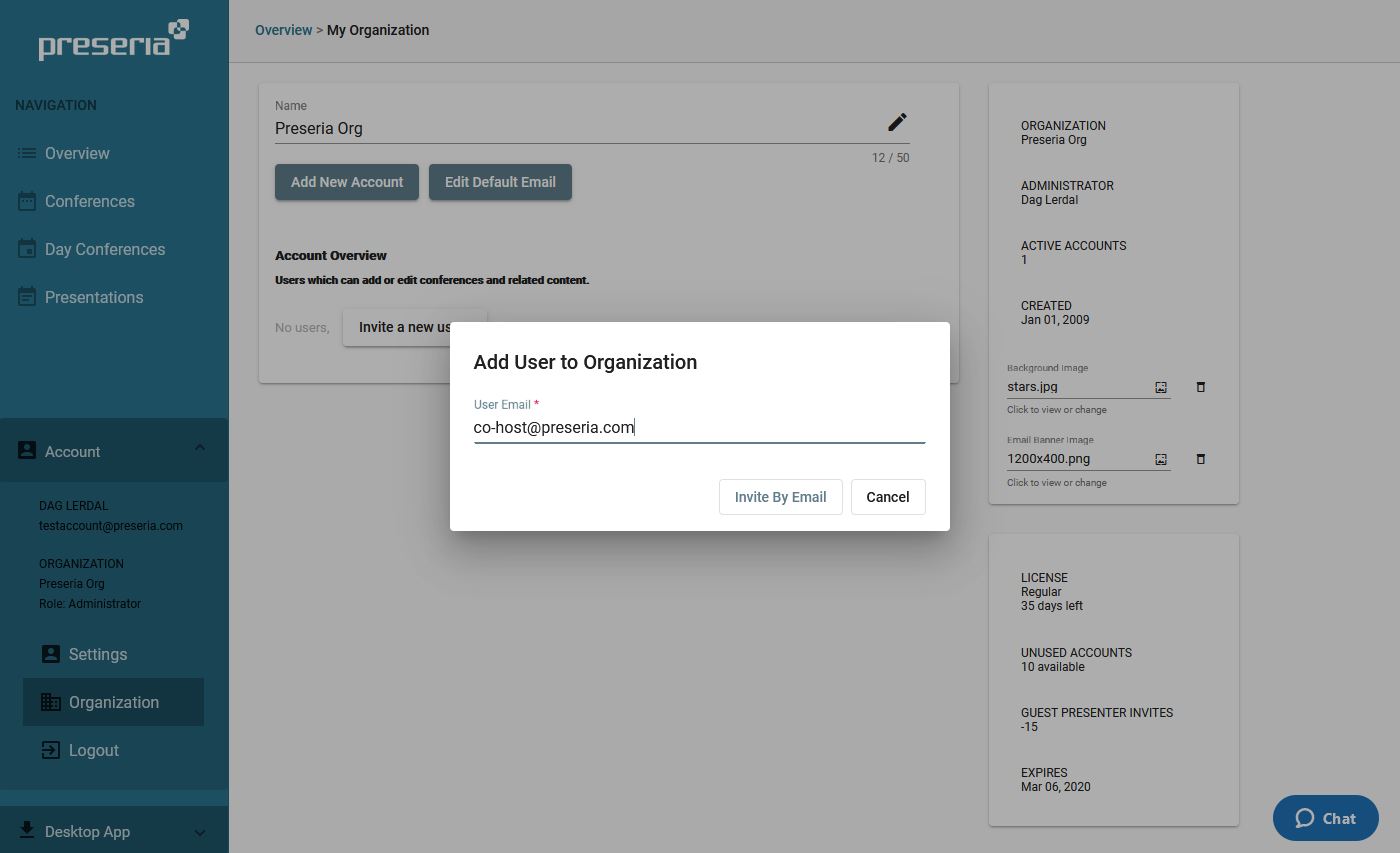Expand the Desktop App section chevron
Viewport: 1400px width, 853px height.
point(200,832)
